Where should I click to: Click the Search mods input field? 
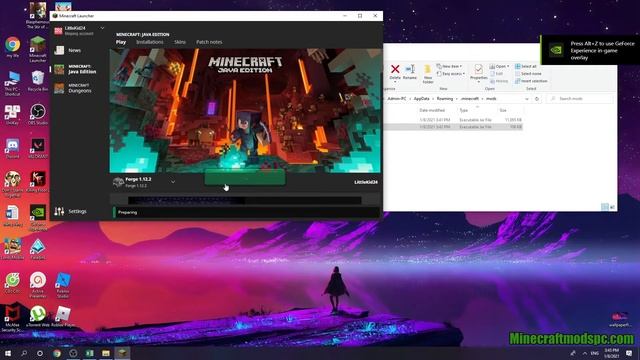[580, 99]
